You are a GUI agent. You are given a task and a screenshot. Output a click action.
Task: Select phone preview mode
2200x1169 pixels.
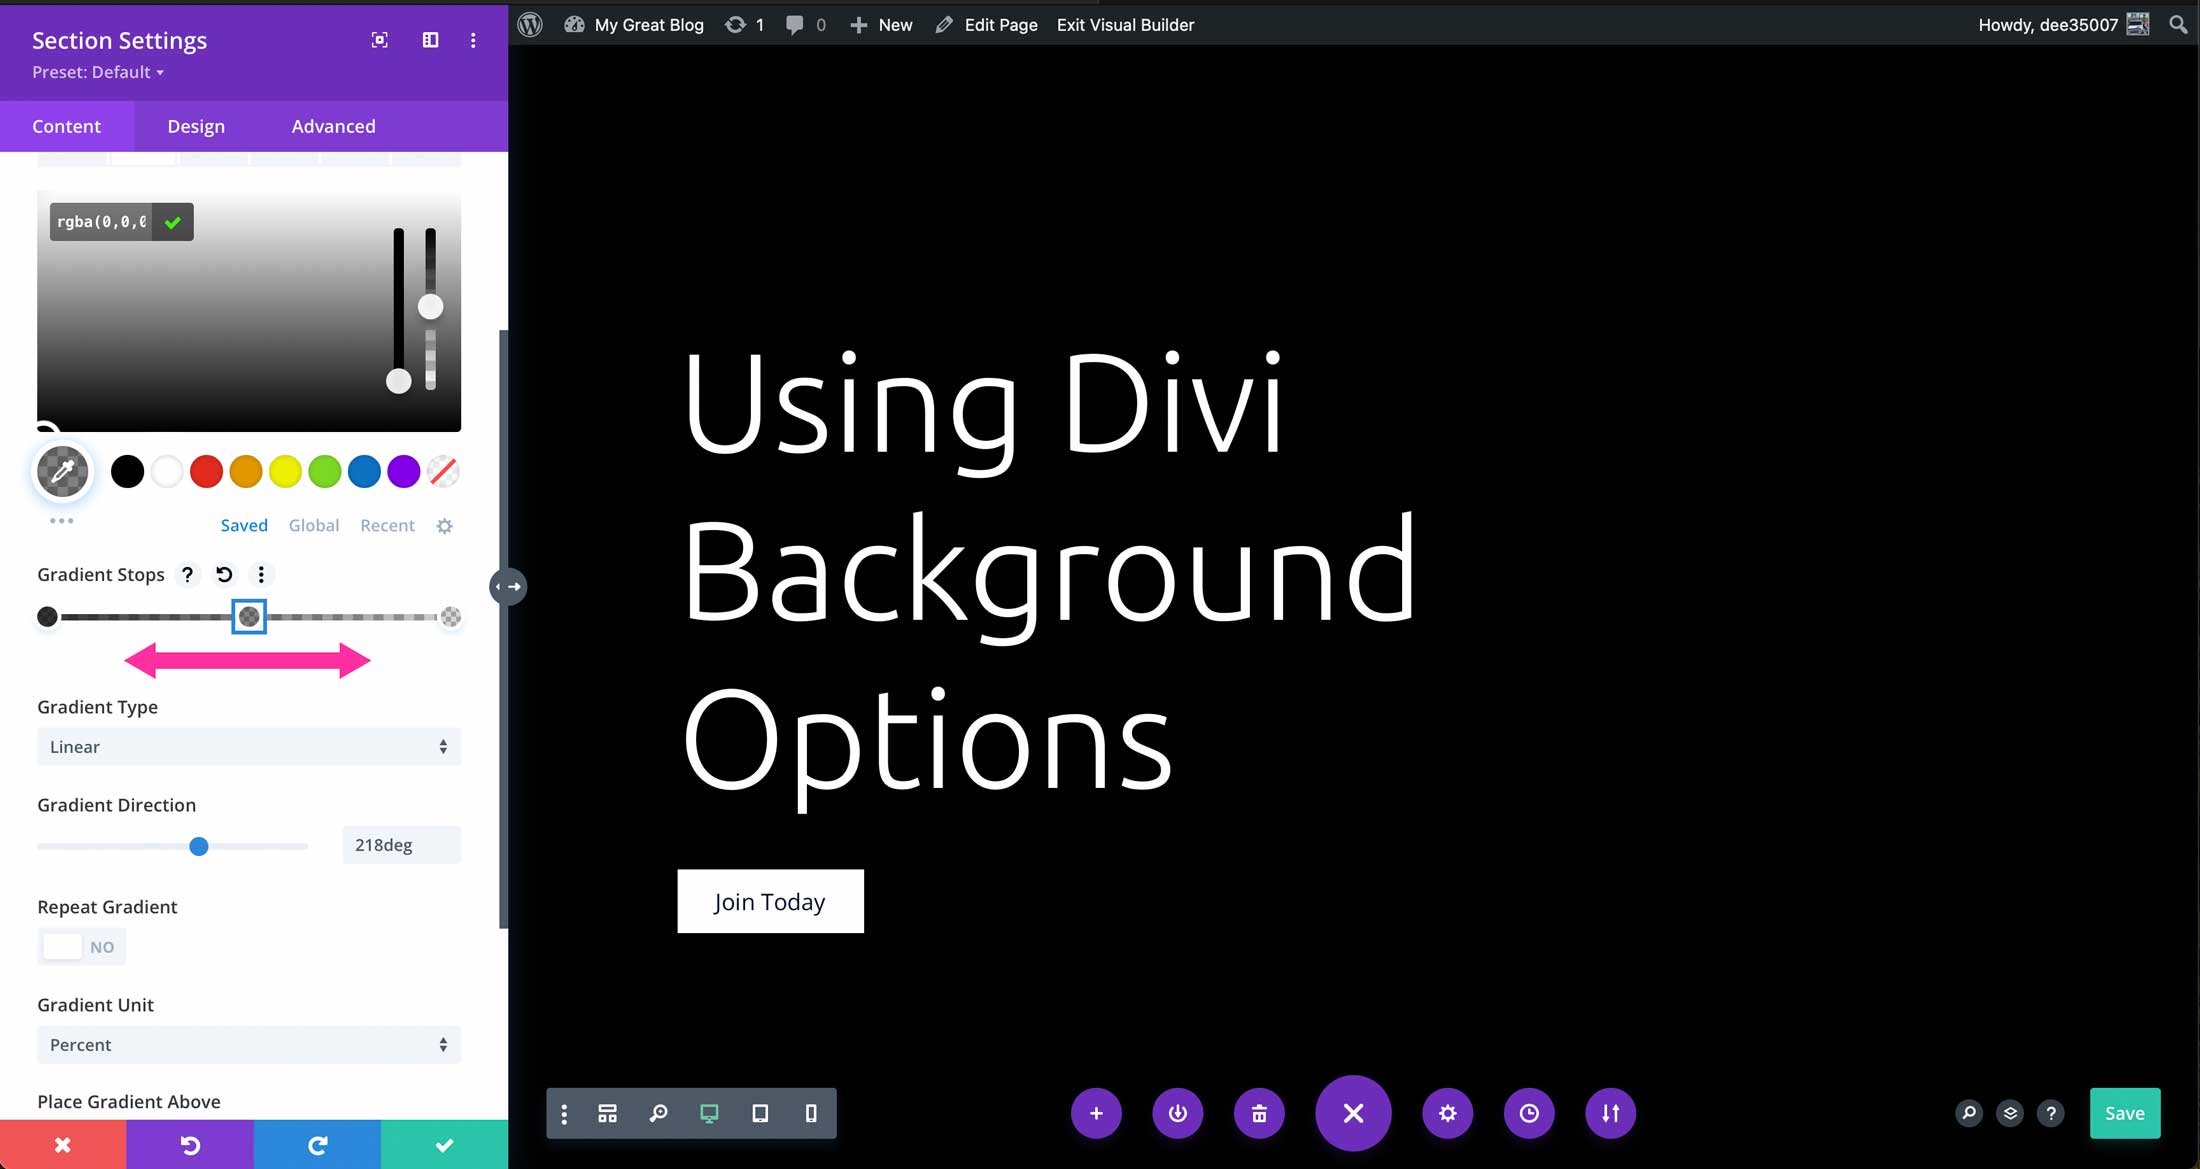coord(811,1113)
